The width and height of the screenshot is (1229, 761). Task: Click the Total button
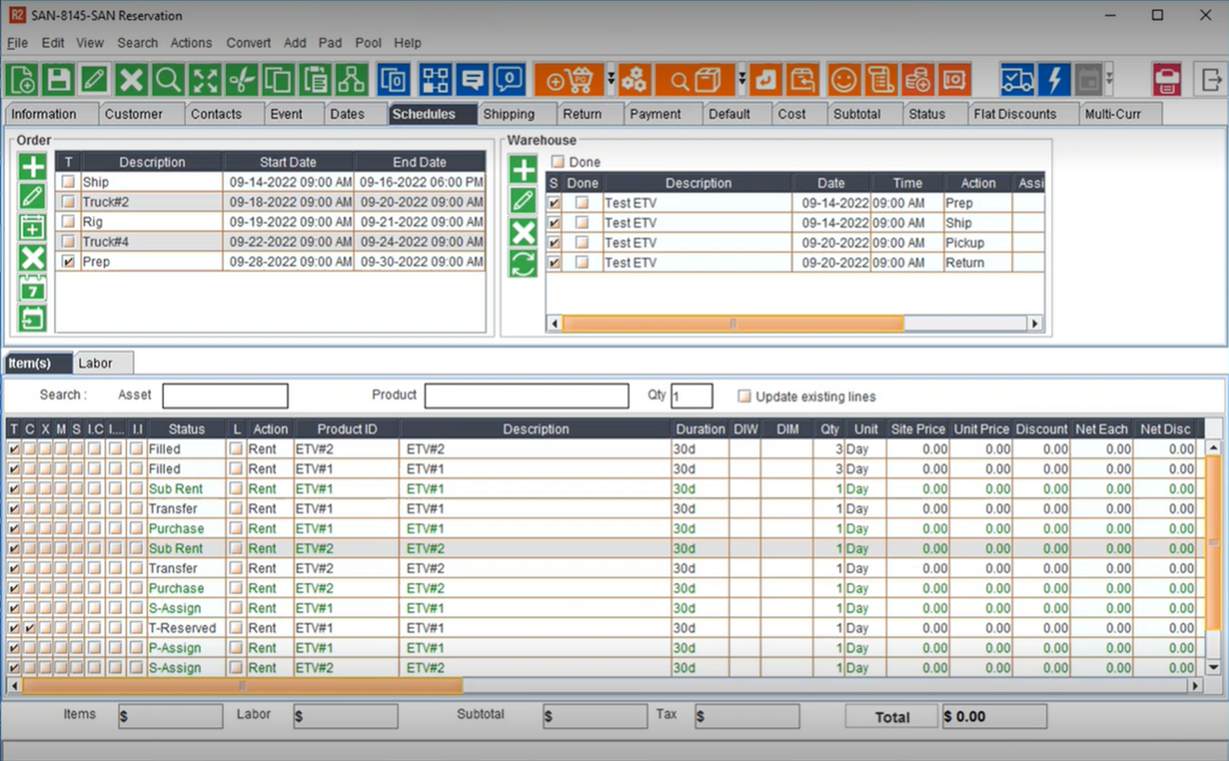pos(891,717)
